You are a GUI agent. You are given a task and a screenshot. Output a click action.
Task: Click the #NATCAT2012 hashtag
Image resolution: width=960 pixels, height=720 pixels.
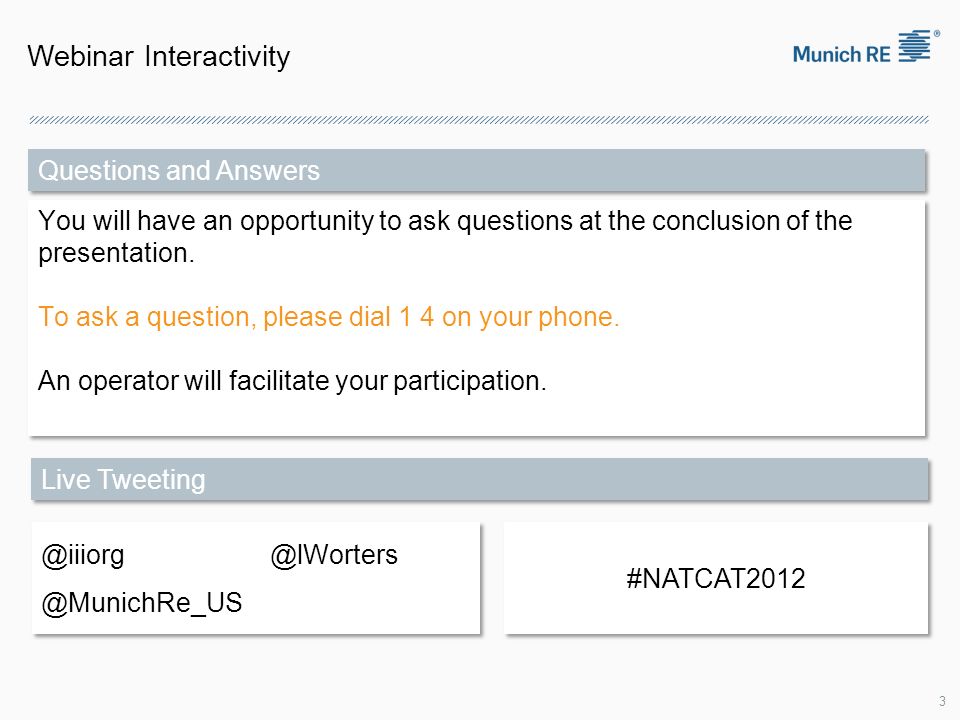(716, 579)
